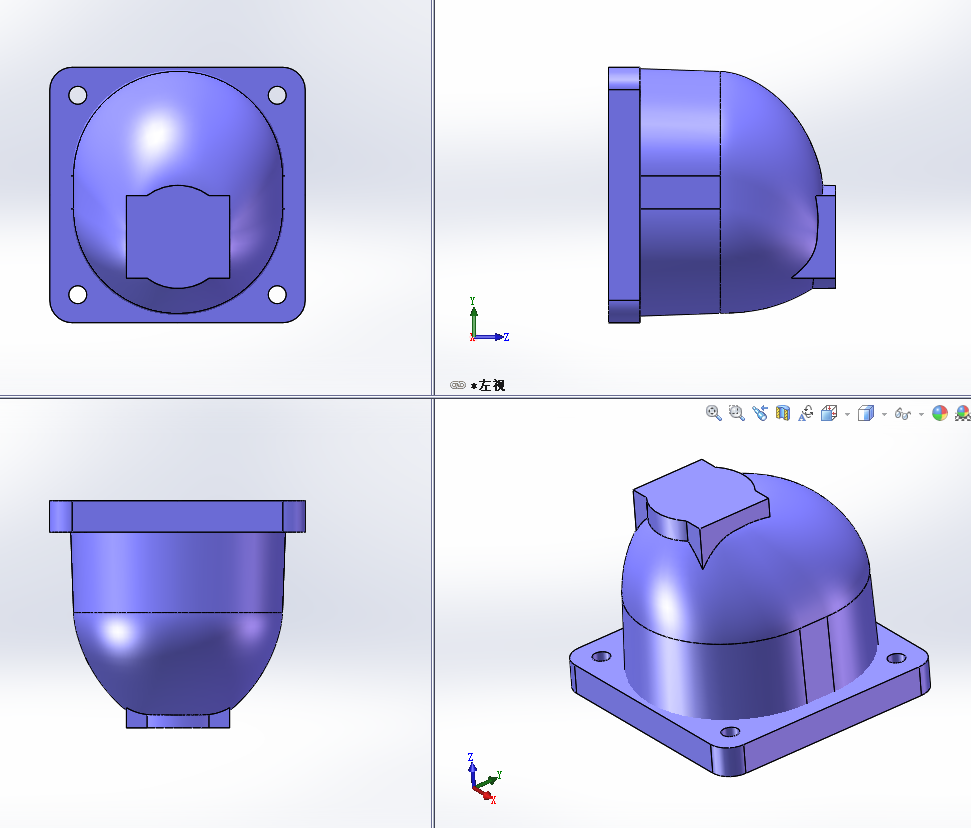Toggle the link views chain icon
971x828 pixels.
458,385
